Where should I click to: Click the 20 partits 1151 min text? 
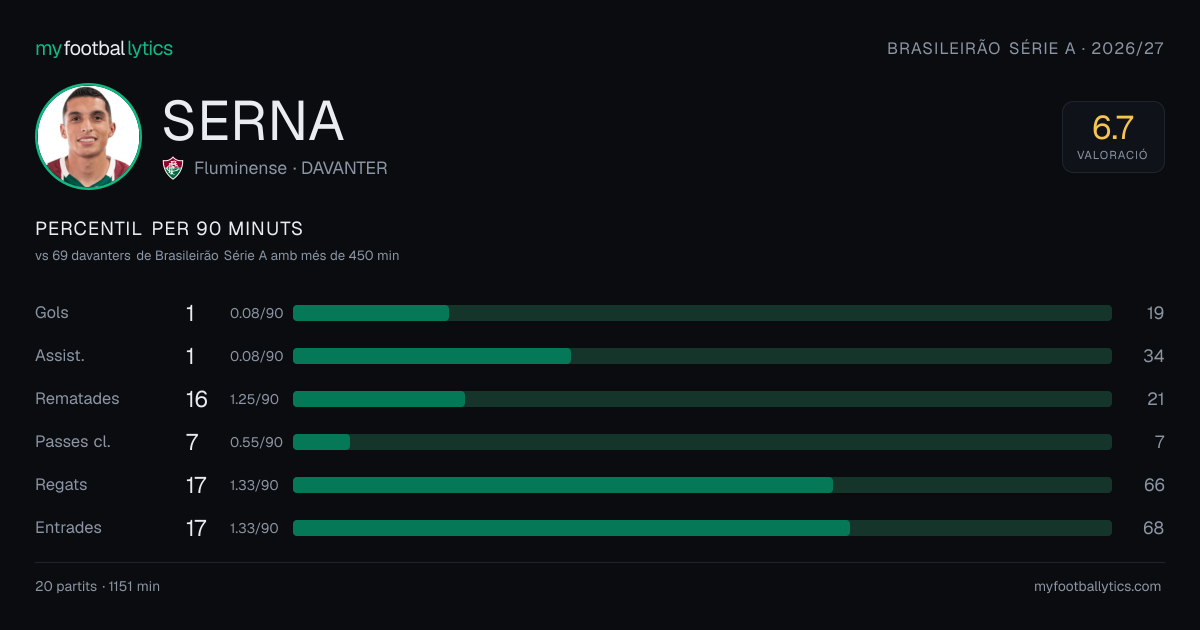coord(97,586)
